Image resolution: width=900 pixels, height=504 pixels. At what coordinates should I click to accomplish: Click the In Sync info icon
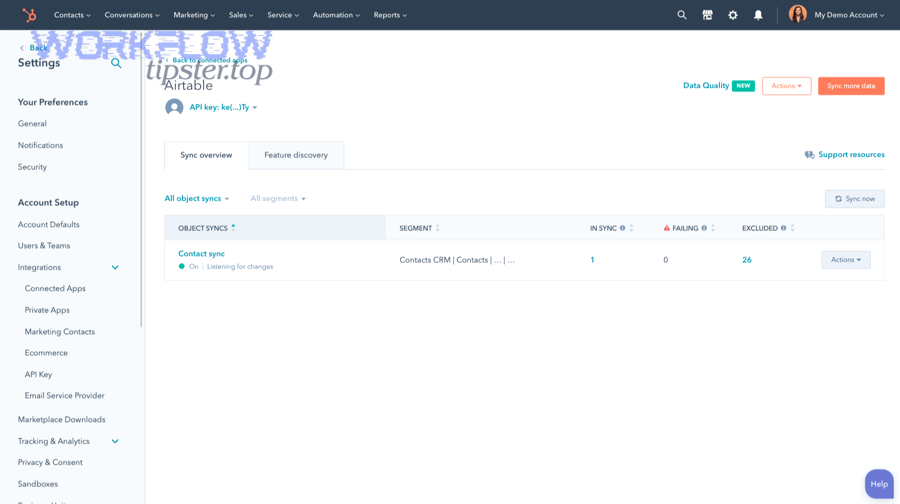click(x=622, y=228)
